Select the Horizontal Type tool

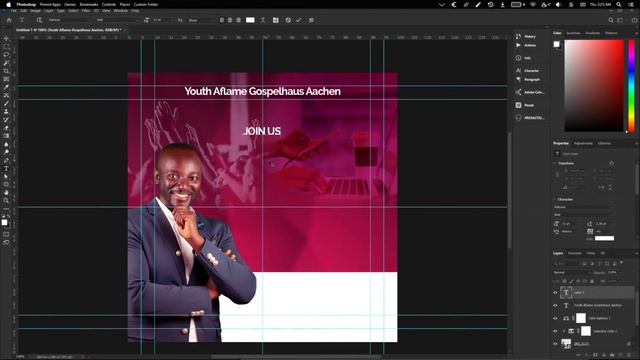click(x=6, y=168)
